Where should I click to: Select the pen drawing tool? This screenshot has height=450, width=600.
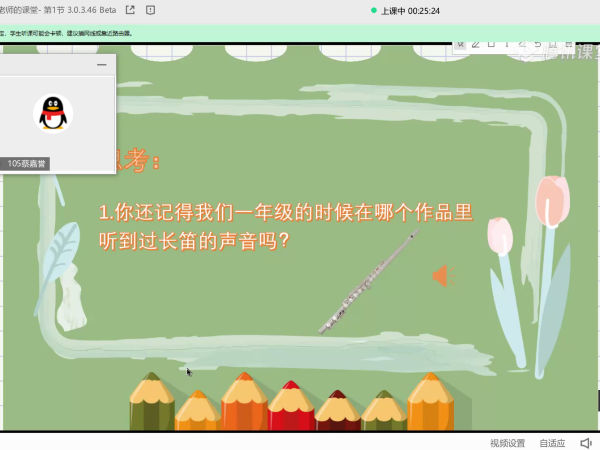coord(476,44)
